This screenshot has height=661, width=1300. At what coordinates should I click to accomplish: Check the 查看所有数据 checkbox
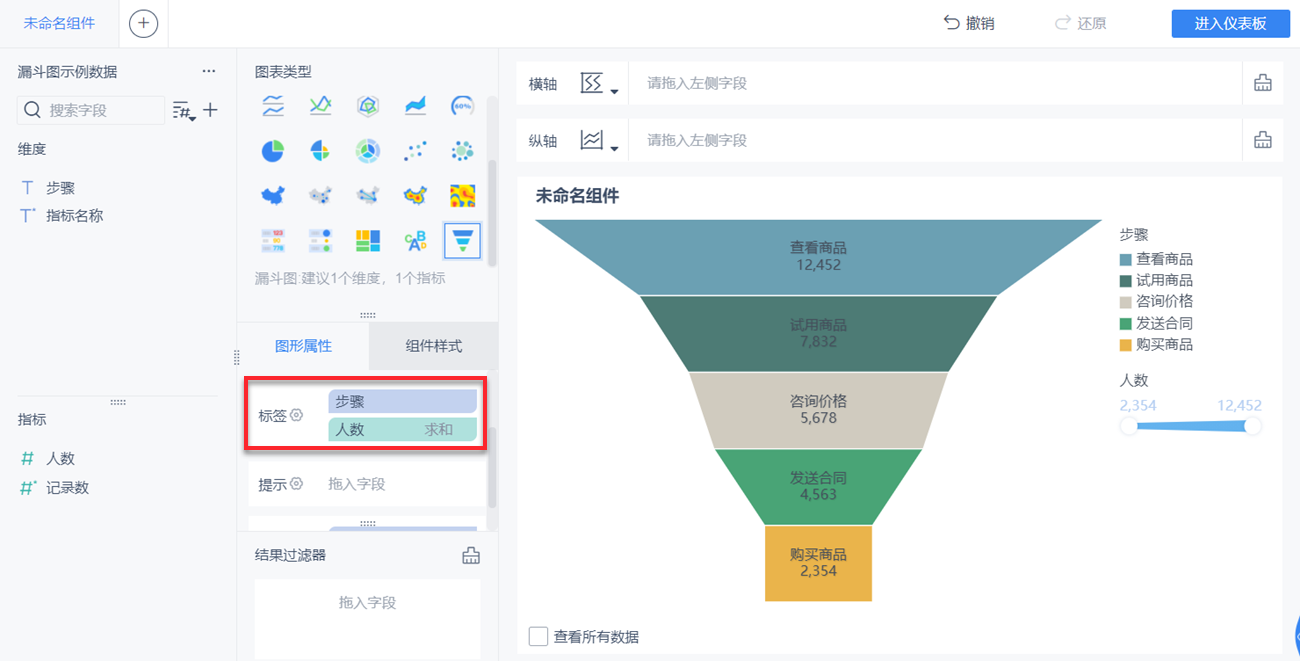coord(538,636)
